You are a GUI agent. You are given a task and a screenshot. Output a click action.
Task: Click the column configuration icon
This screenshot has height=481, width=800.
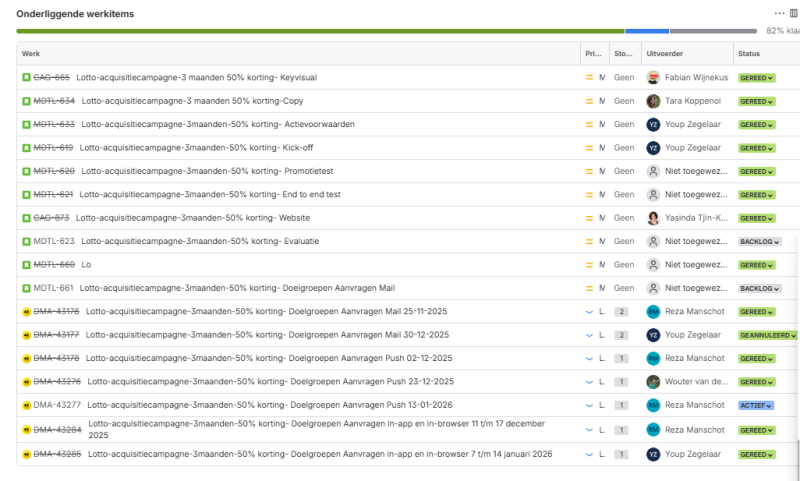point(794,13)
